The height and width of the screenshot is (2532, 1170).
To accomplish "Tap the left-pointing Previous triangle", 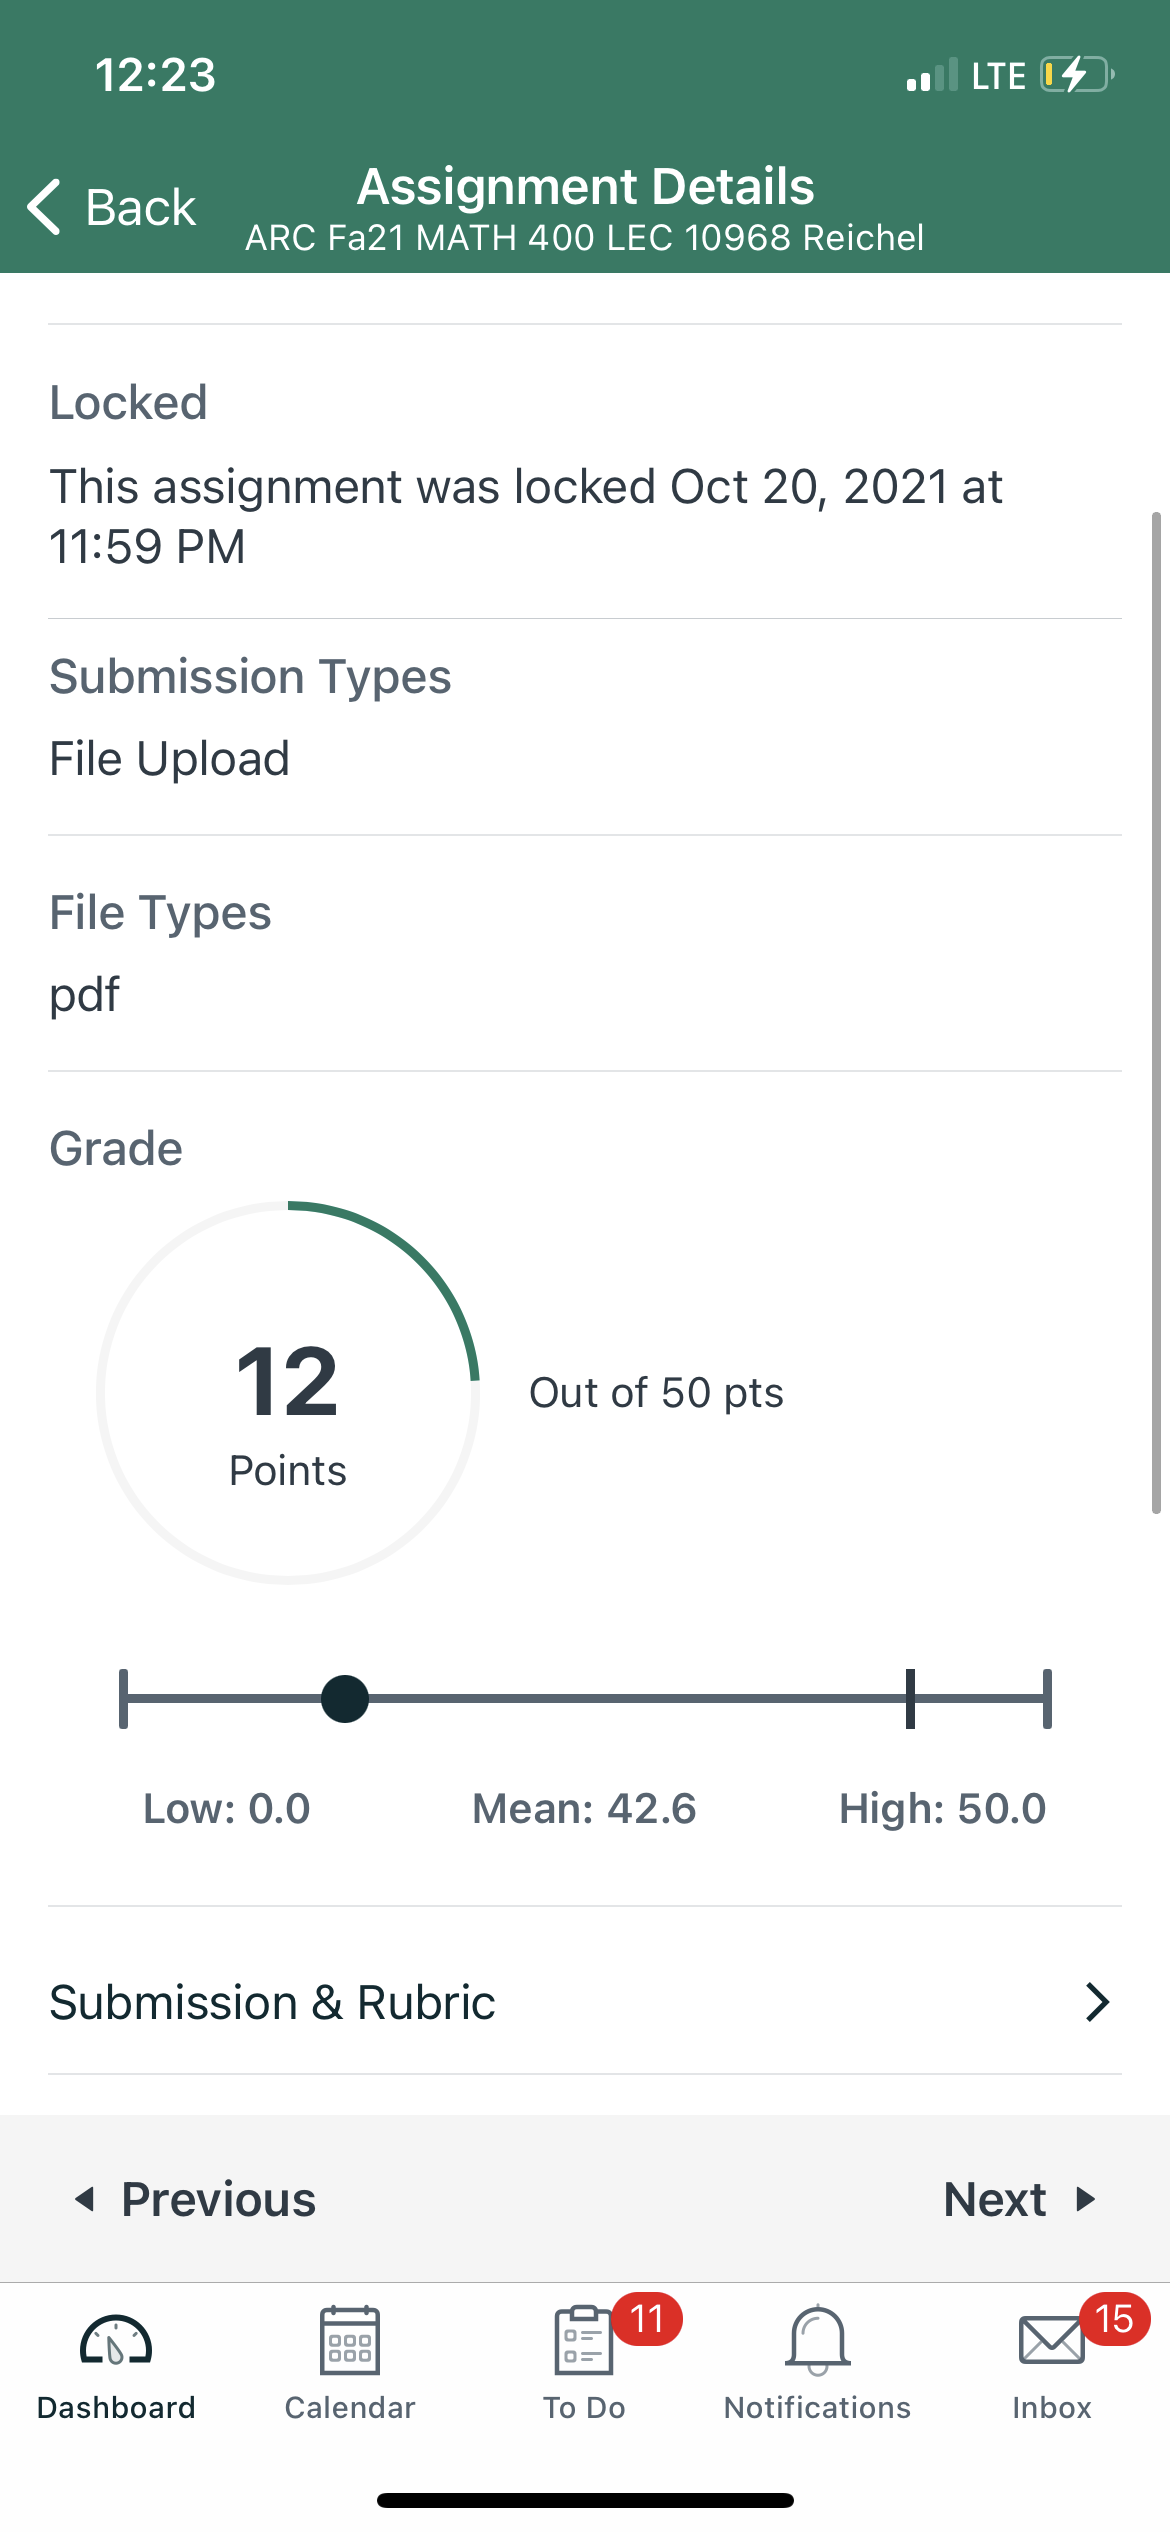I will (85, 2199).
